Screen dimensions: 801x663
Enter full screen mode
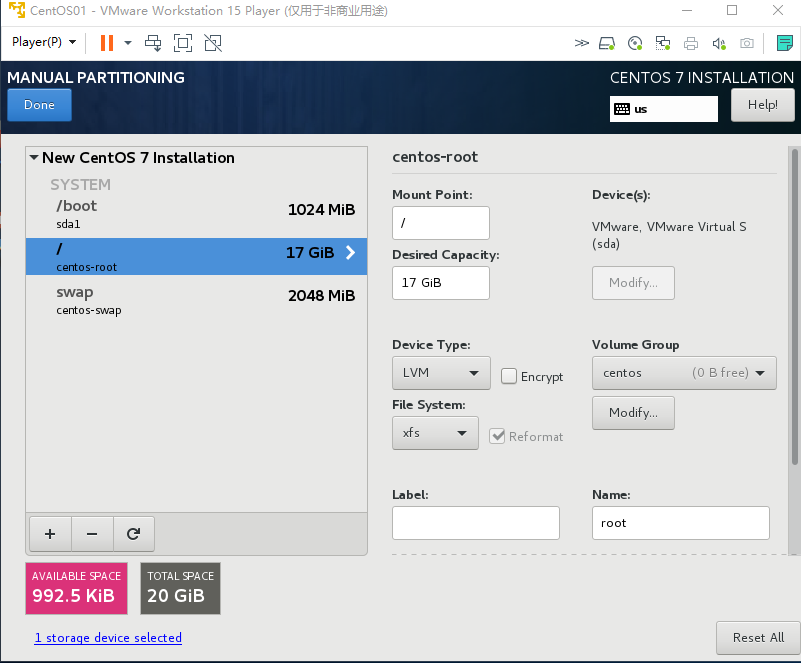point(181,43)
